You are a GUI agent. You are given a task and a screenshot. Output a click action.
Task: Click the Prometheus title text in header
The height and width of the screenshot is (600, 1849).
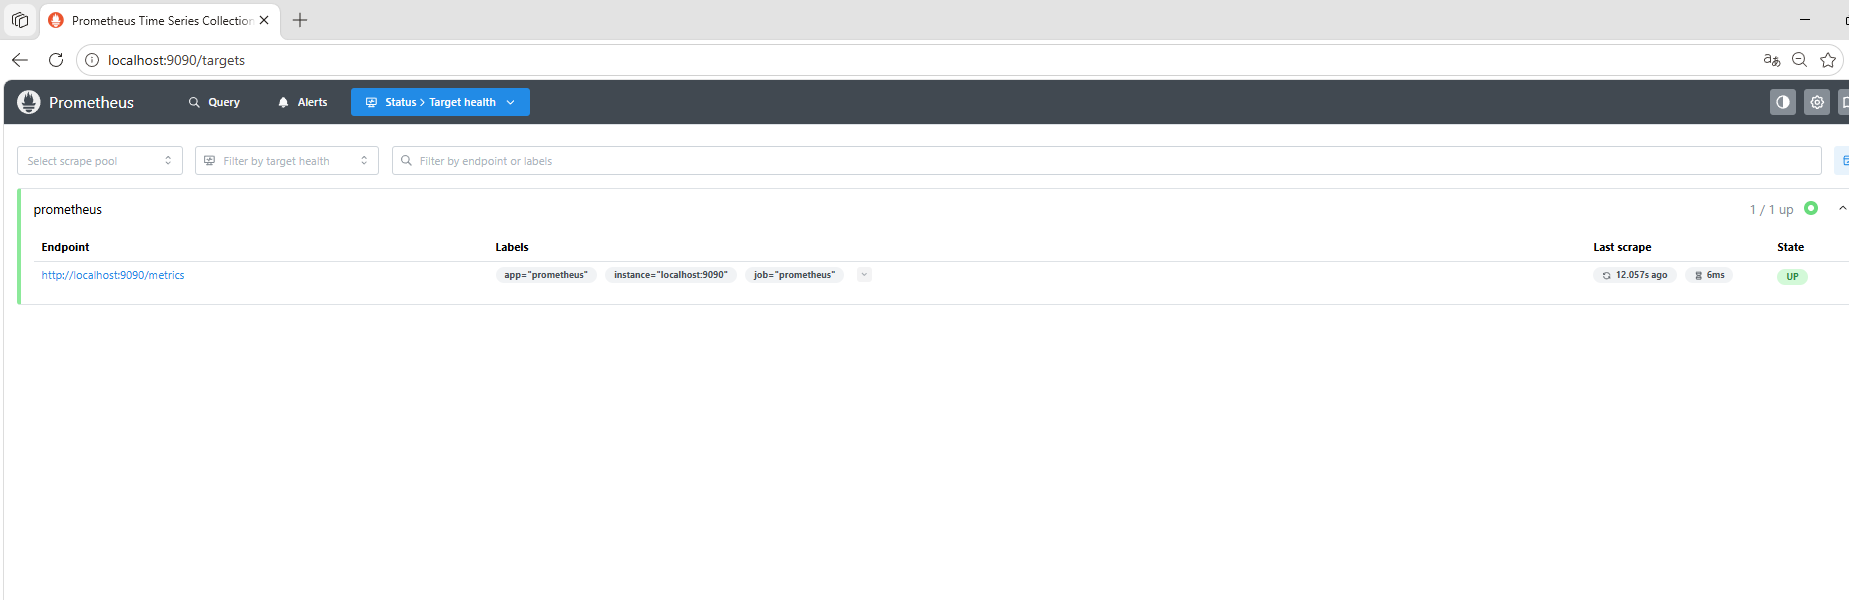point(91,103)
